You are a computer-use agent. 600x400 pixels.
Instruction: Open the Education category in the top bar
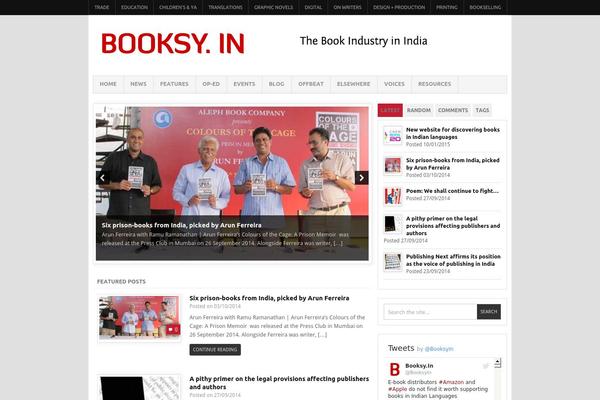134,7
